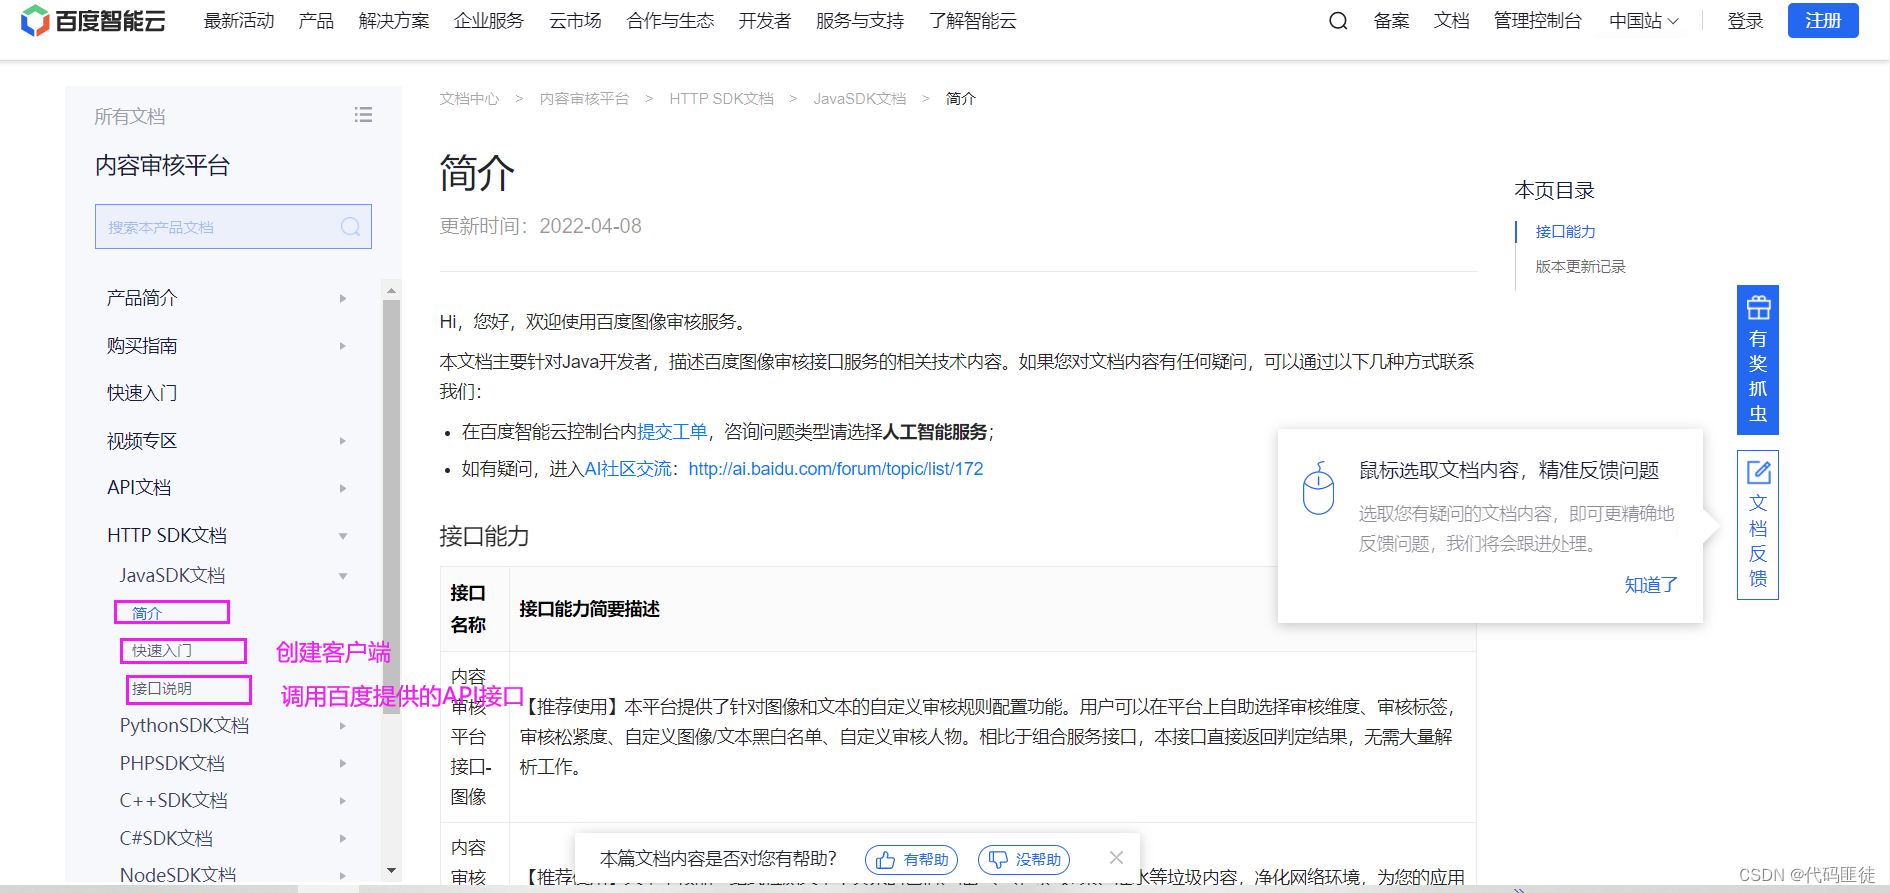The image size is (1890, 893).
Task: Click the blue 注册 button
Action: 1823,21
